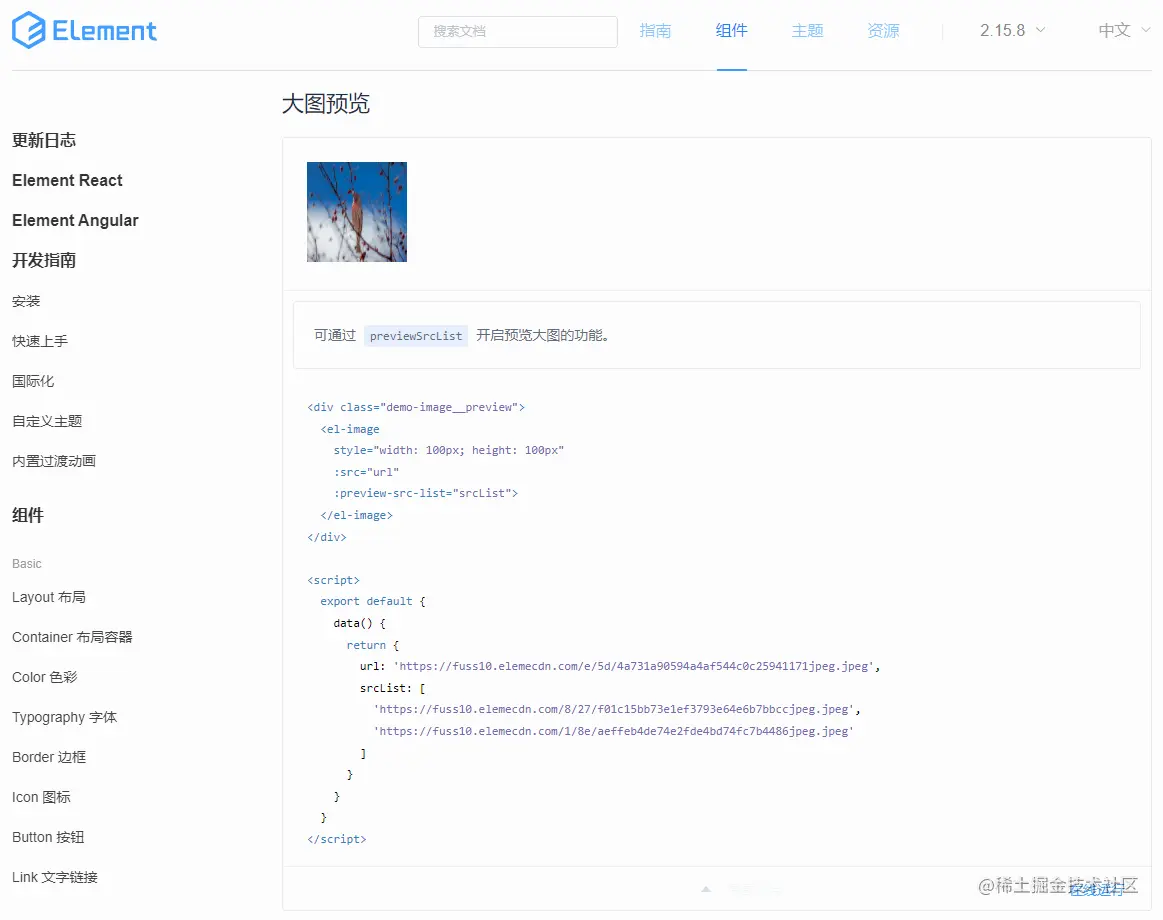Click the url value string in code
This screenshot has height=920, width=1163.
(633, 666)
